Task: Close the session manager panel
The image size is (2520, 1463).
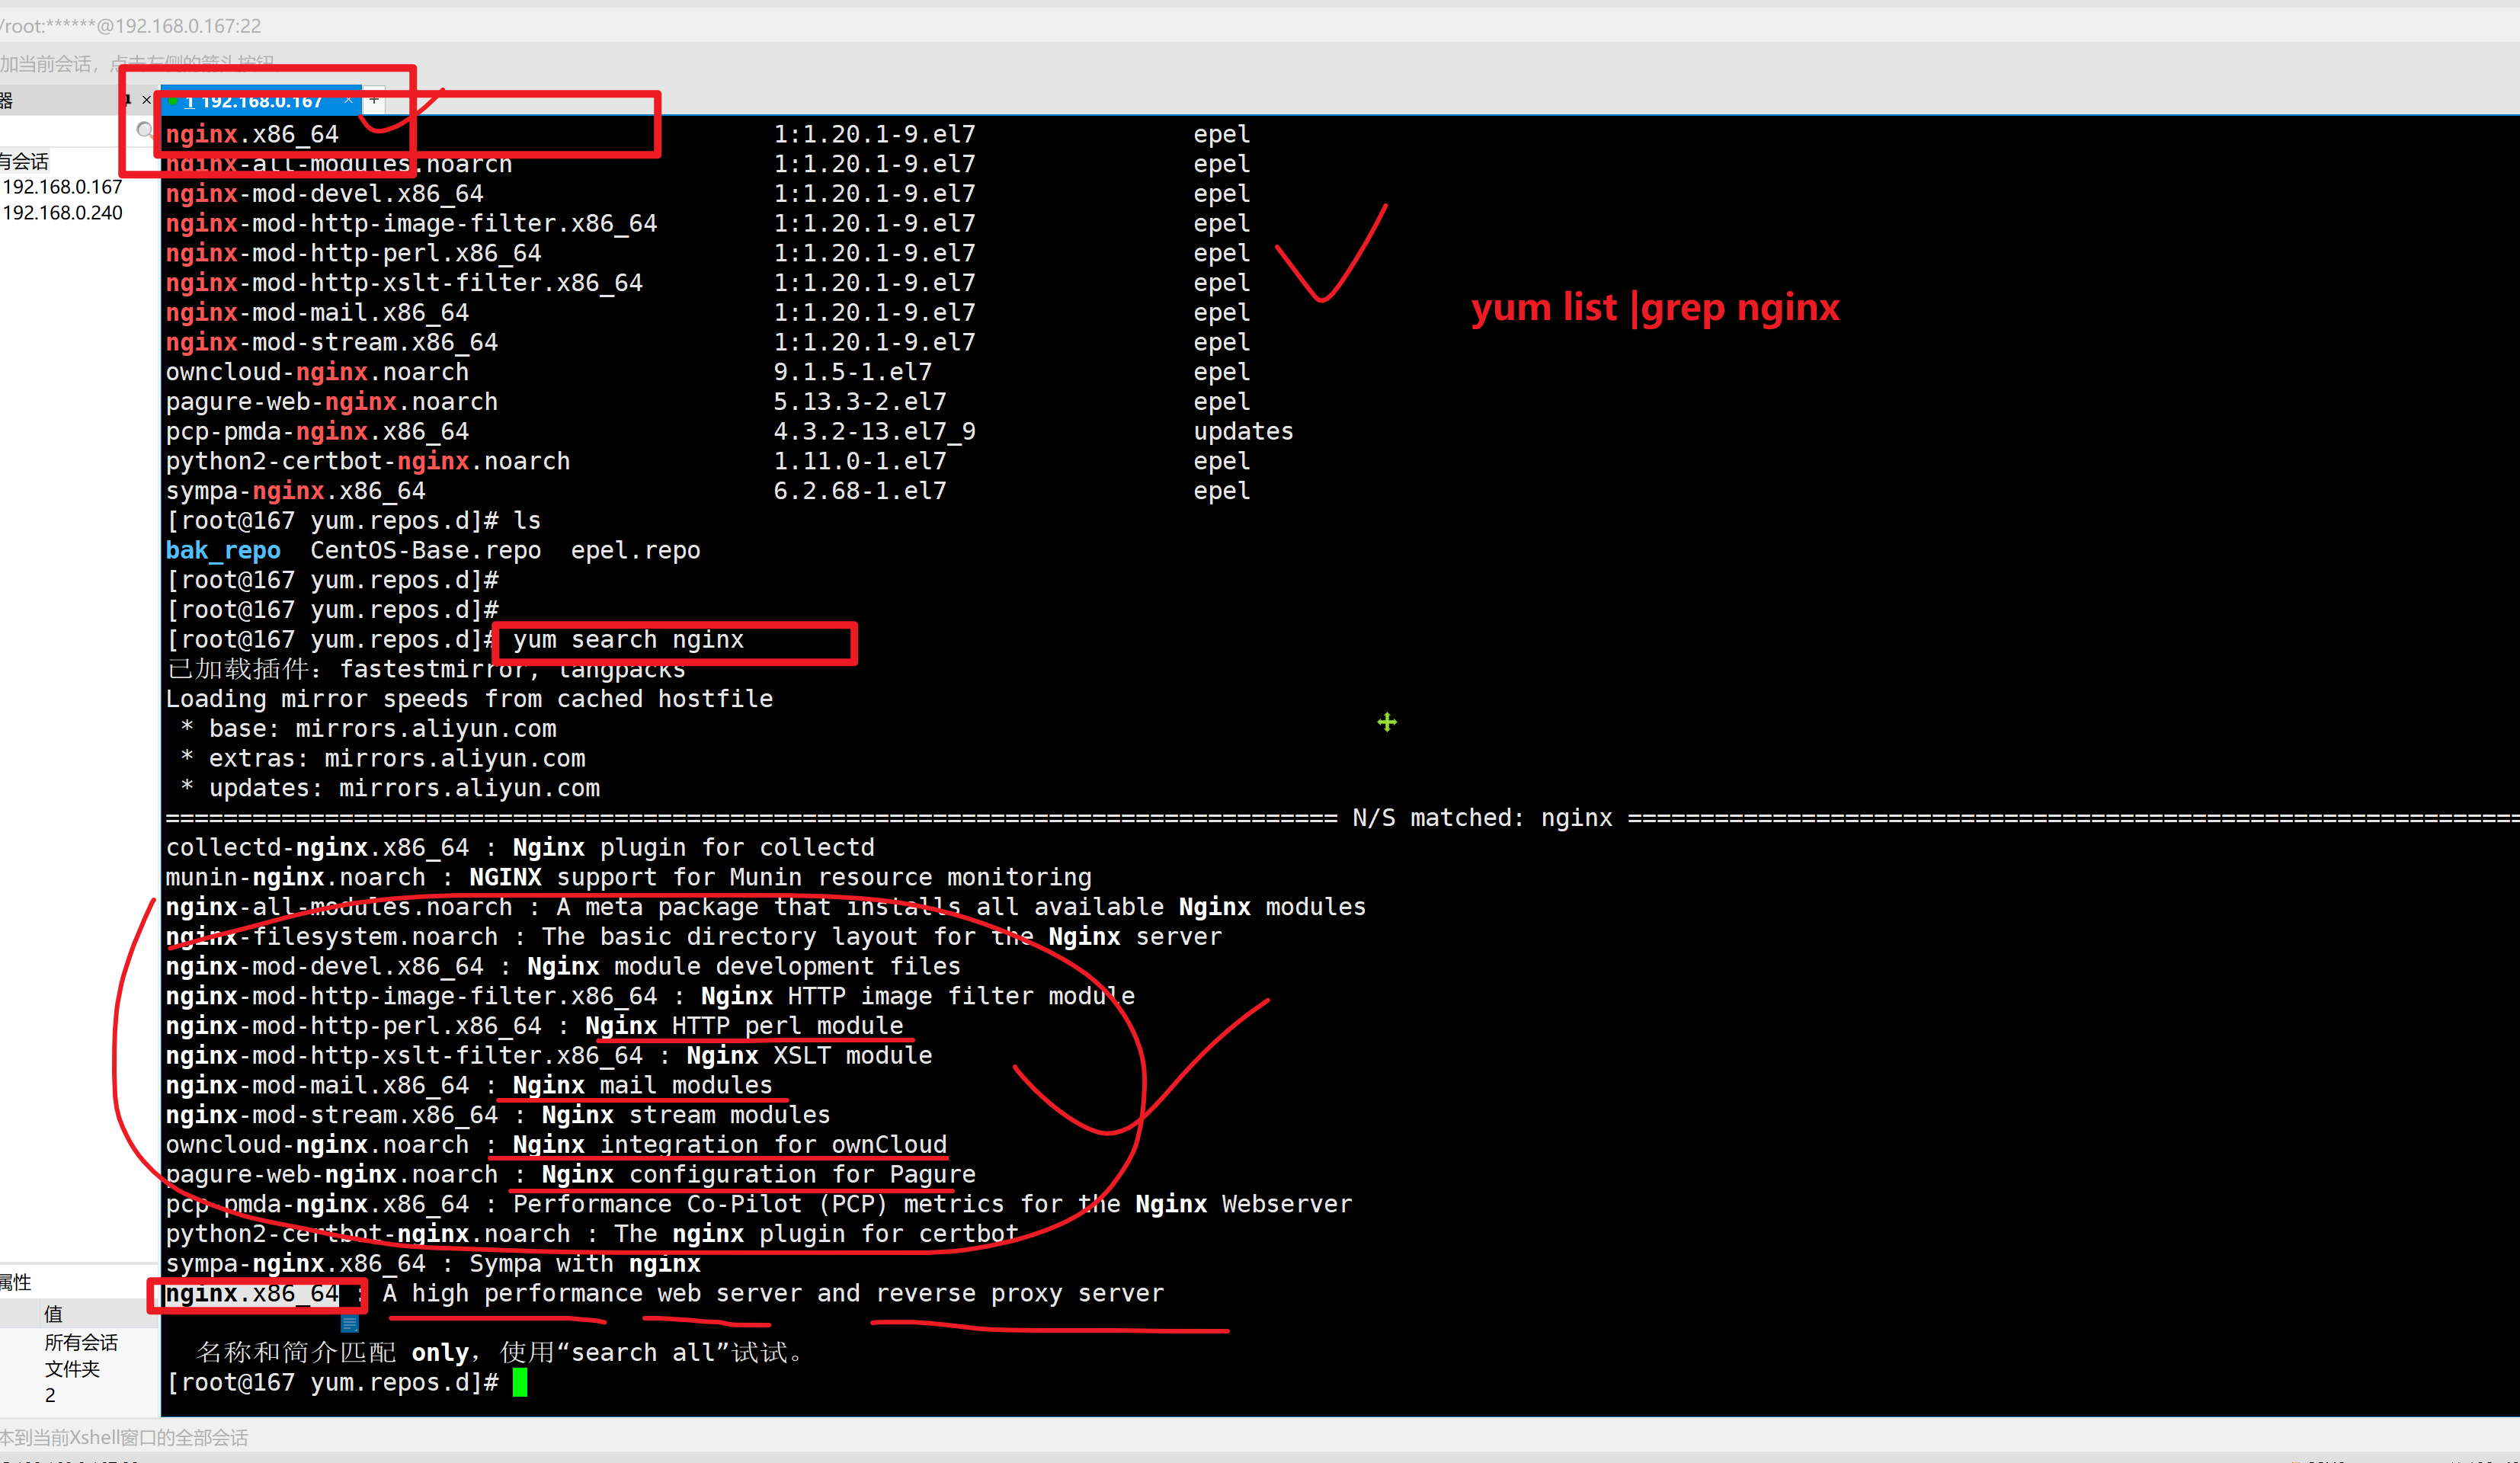Action: pos(146,100)
